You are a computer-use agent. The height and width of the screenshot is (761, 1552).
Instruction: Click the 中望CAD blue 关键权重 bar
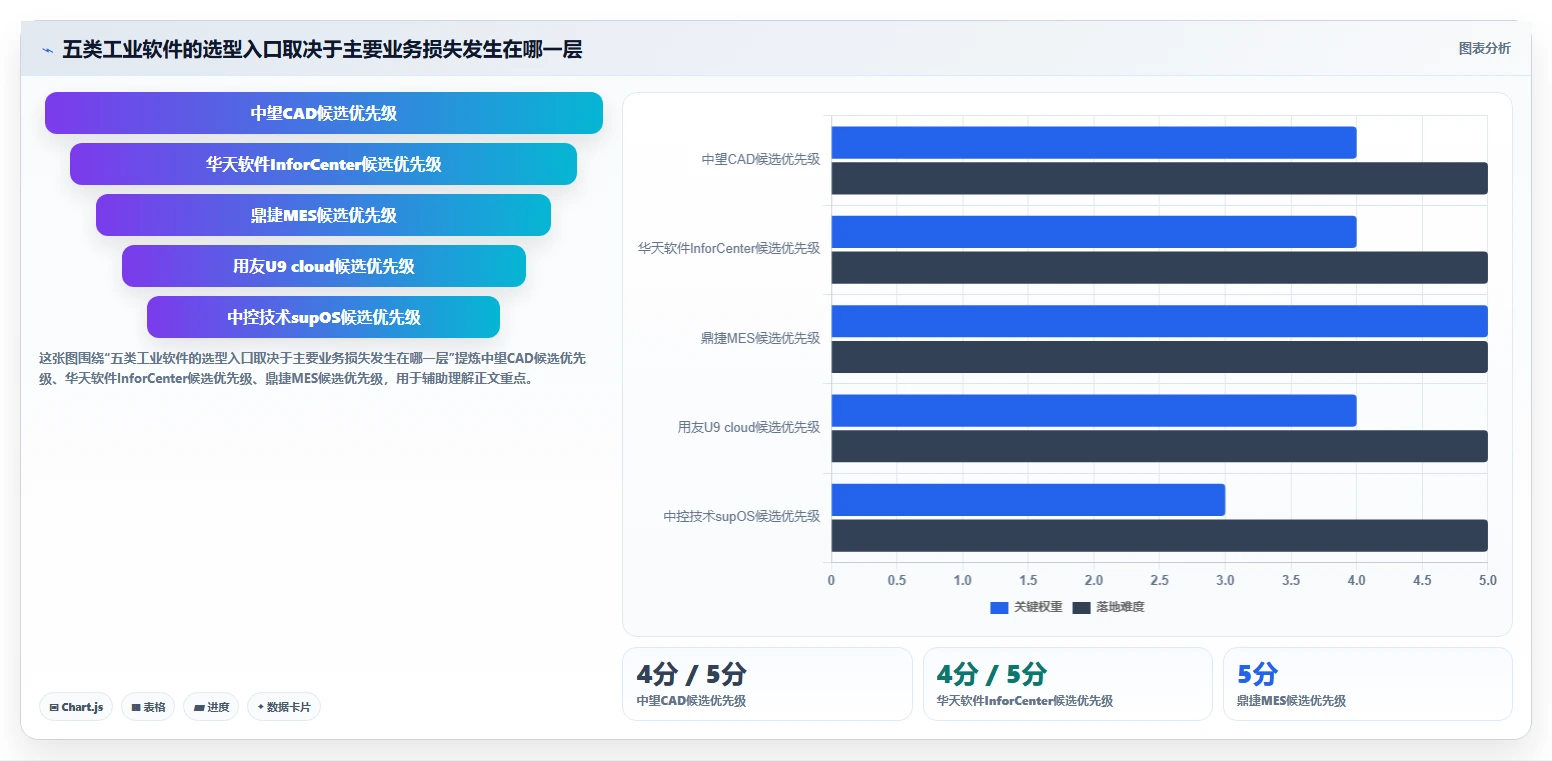tap(1094, 142)
